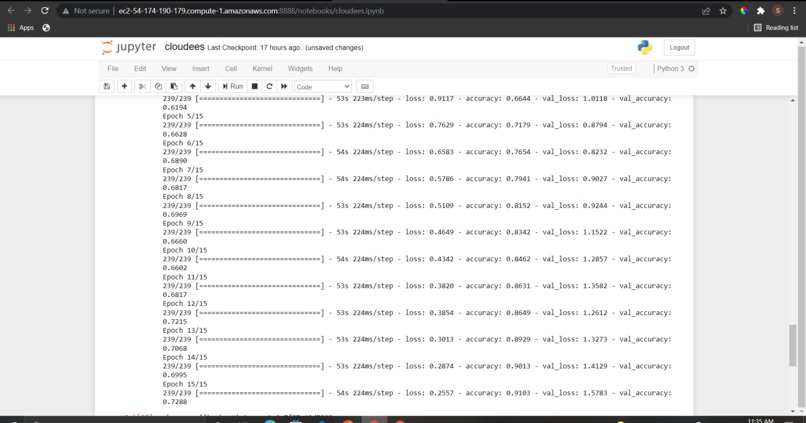Open the Chrome profile avatar
The image size is (806, 423).
(778, 11)
